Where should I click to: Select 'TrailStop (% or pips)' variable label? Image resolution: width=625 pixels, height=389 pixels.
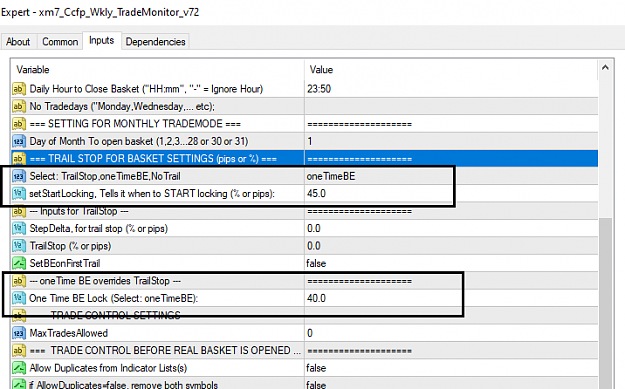[70, 246]
